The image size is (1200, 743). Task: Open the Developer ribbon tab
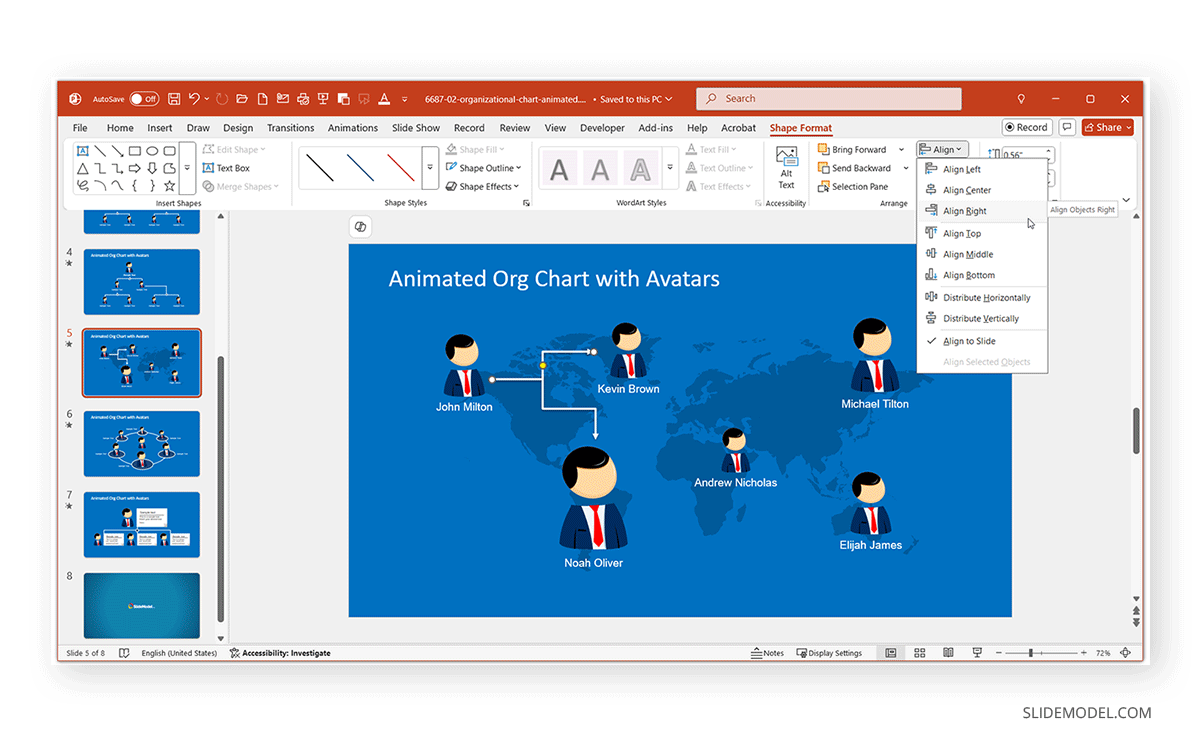tap(602, 127)
